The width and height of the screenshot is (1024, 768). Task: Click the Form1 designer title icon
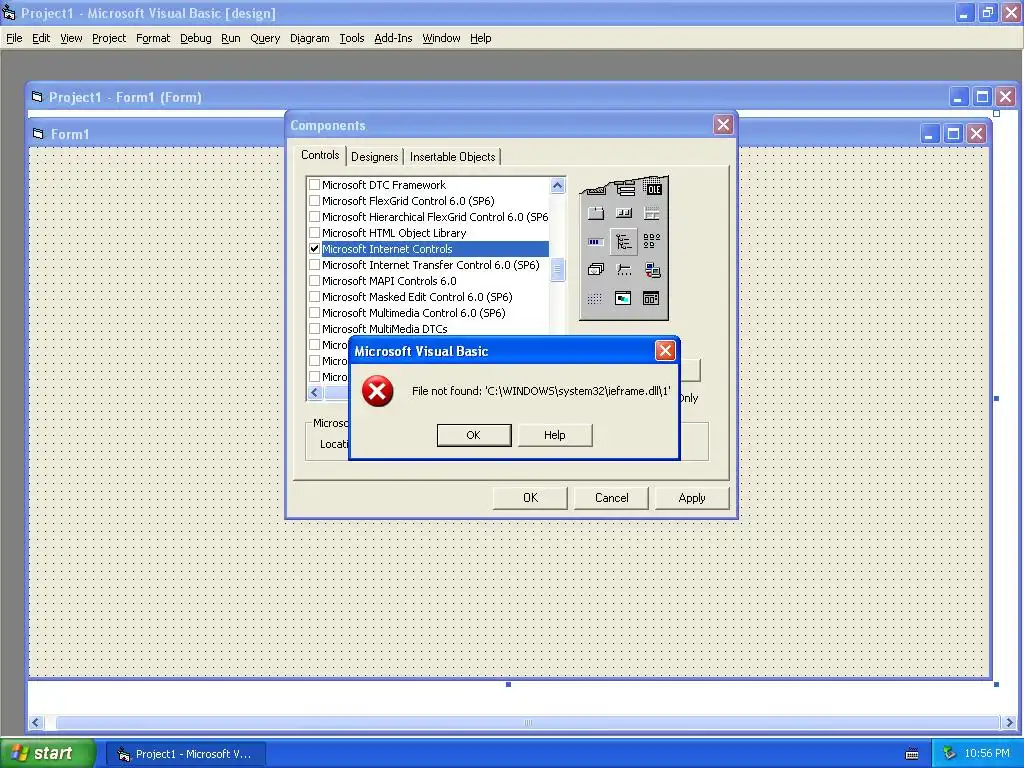39,134
